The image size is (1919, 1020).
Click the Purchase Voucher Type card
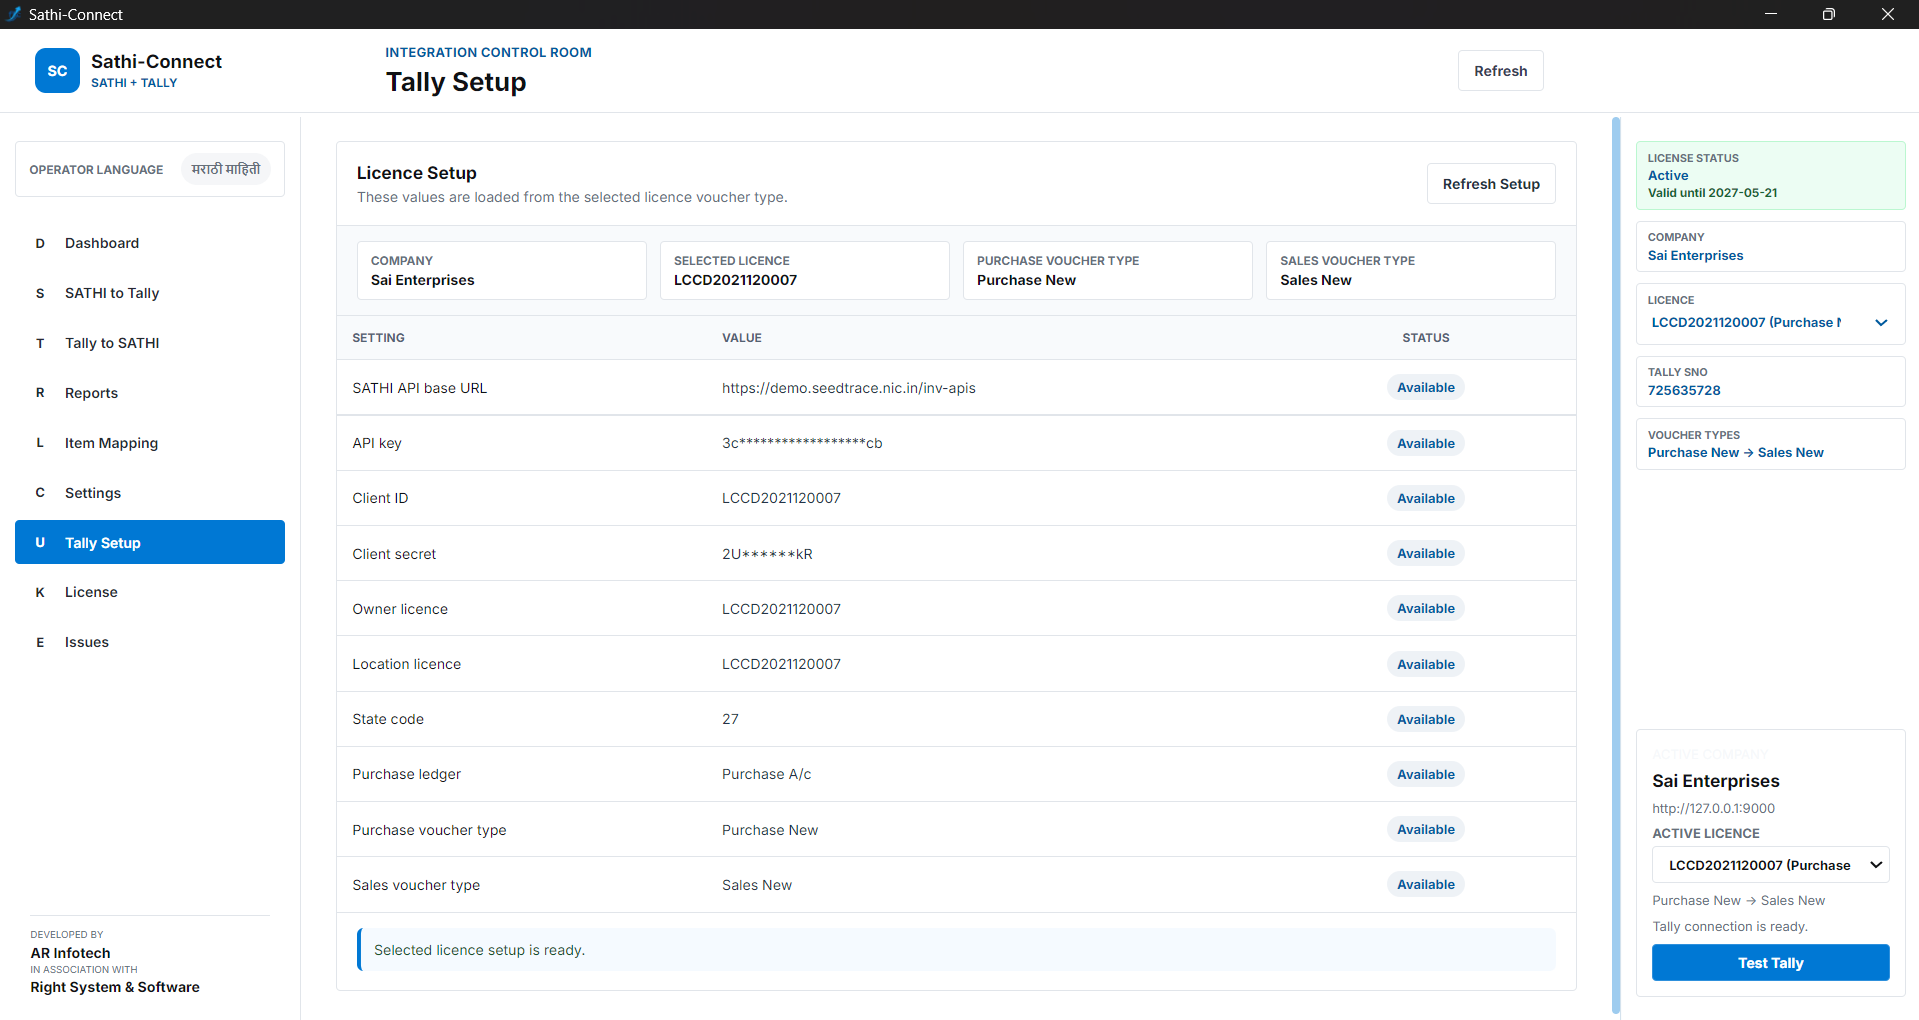[1108, 270]
